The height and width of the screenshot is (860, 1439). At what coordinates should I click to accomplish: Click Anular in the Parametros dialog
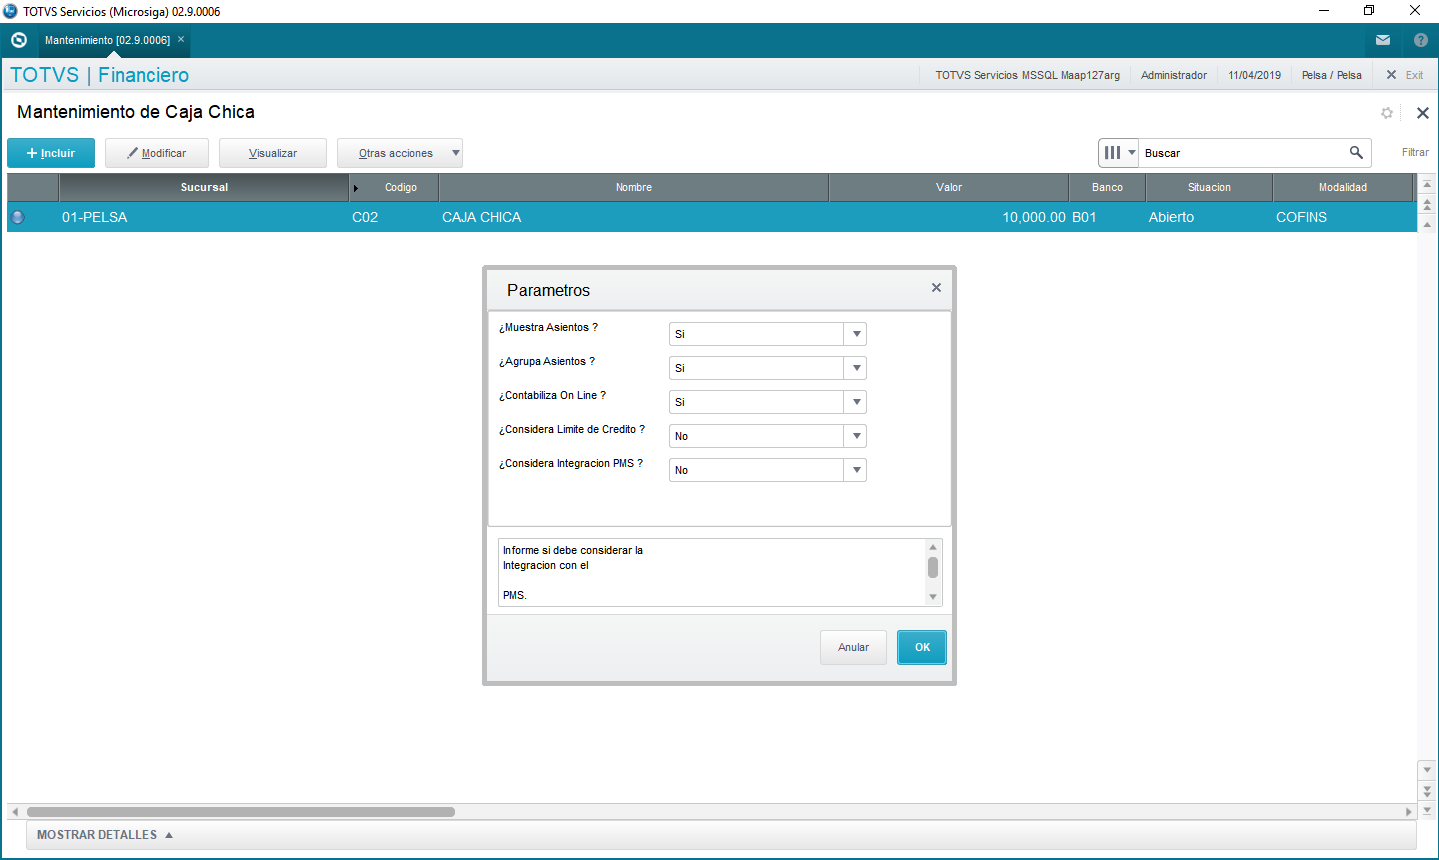853,647
